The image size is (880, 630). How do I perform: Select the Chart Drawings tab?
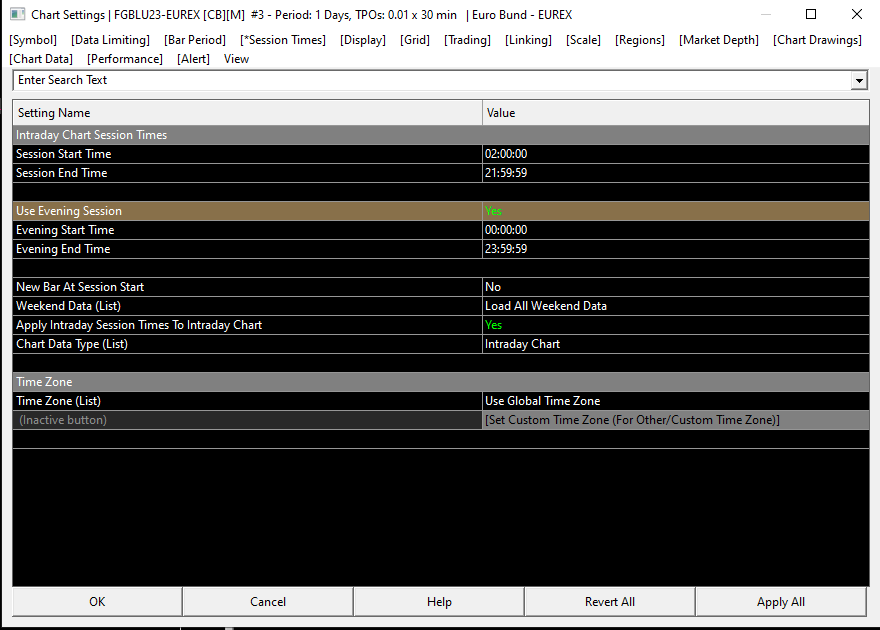click(817, 40)
